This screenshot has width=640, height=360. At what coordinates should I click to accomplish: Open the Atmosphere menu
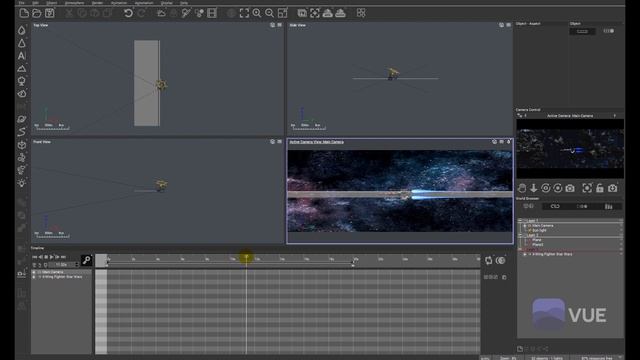point(74,3)
